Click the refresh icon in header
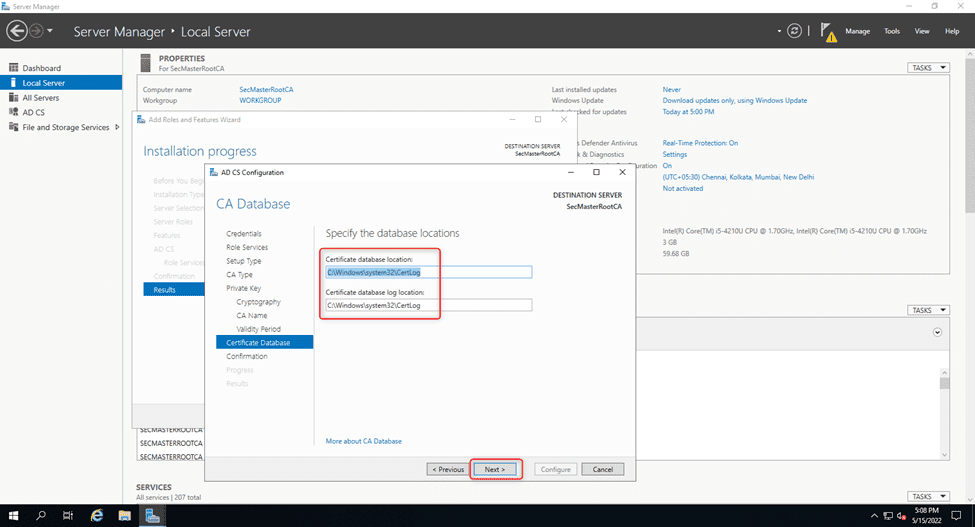This screenshot has height=527, width=975. pos(794,30)
